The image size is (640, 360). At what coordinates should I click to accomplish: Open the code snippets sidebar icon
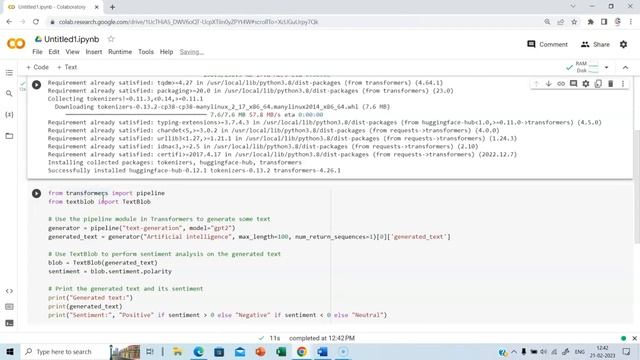click(9, 291)
